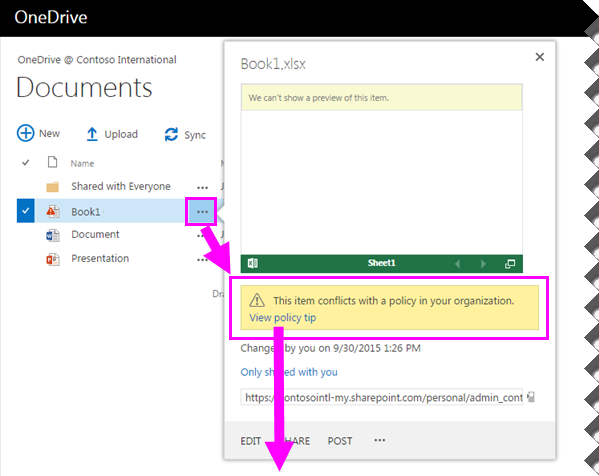599x476 pixels.
Task: Open more actions ellipsis in callout footer
Action: tap(379, 440)
